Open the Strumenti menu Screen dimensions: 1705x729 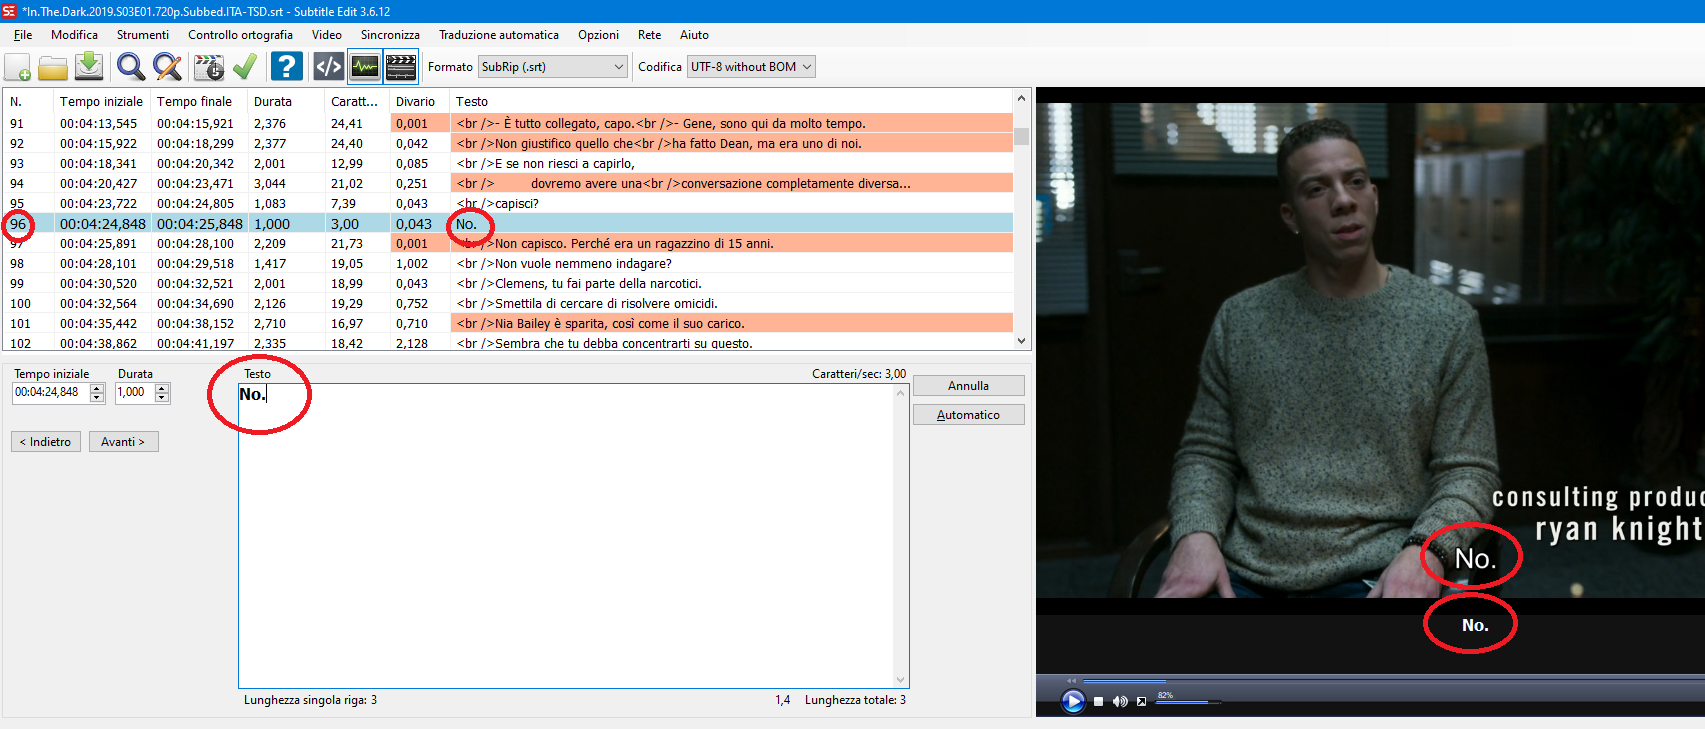point(143,35)
